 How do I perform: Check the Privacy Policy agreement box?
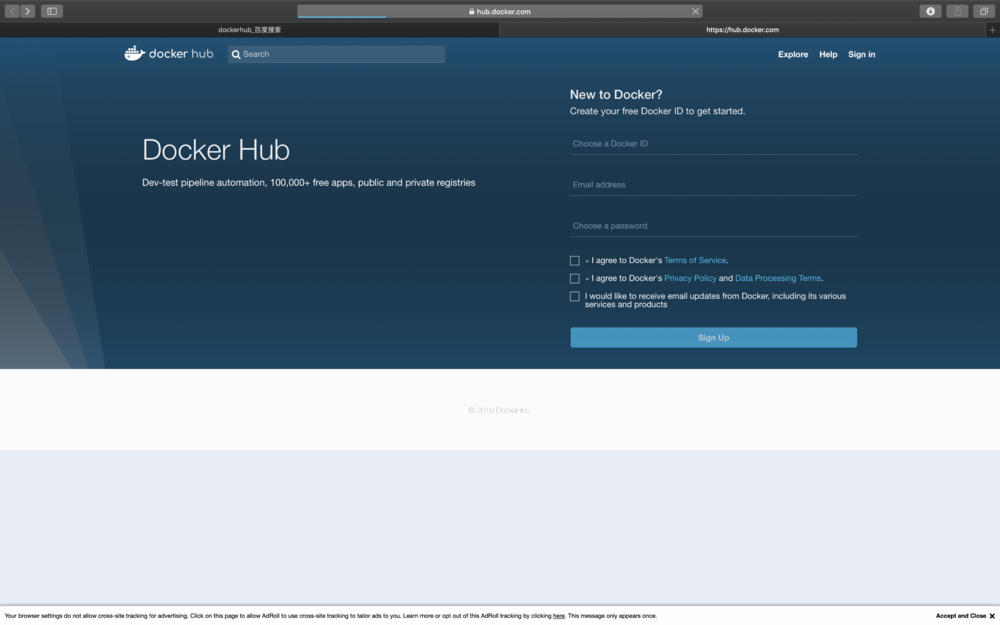click(x=575, y=278)
